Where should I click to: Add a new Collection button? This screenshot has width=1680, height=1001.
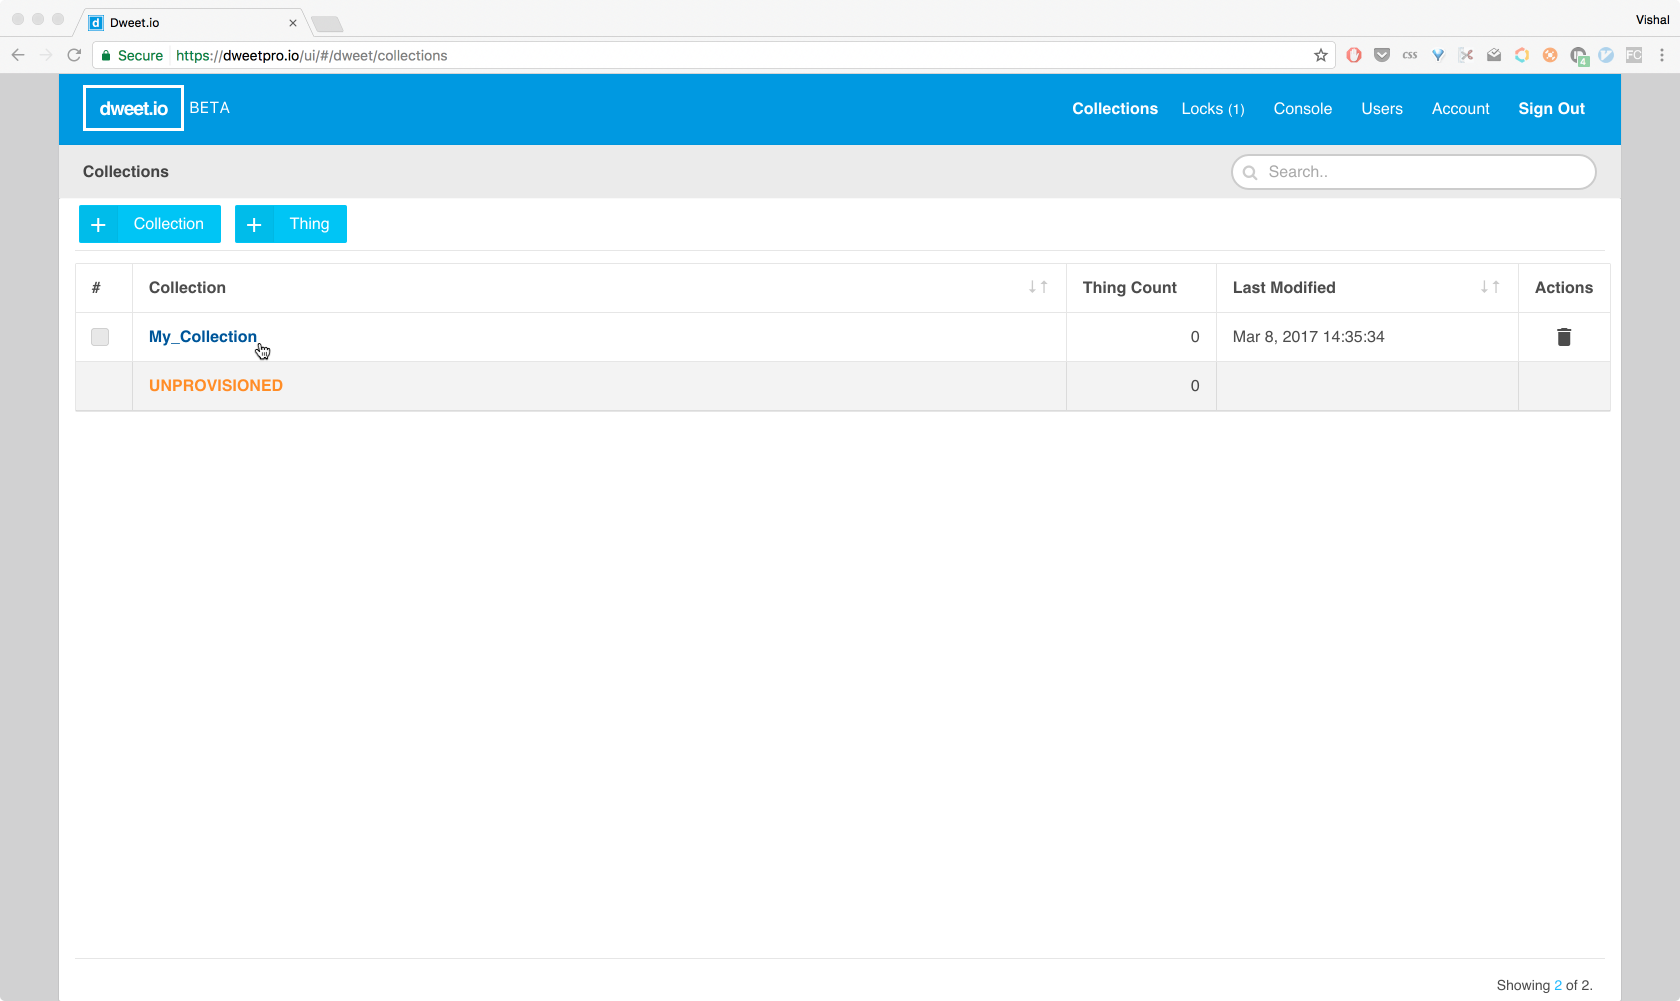[150, 224]
